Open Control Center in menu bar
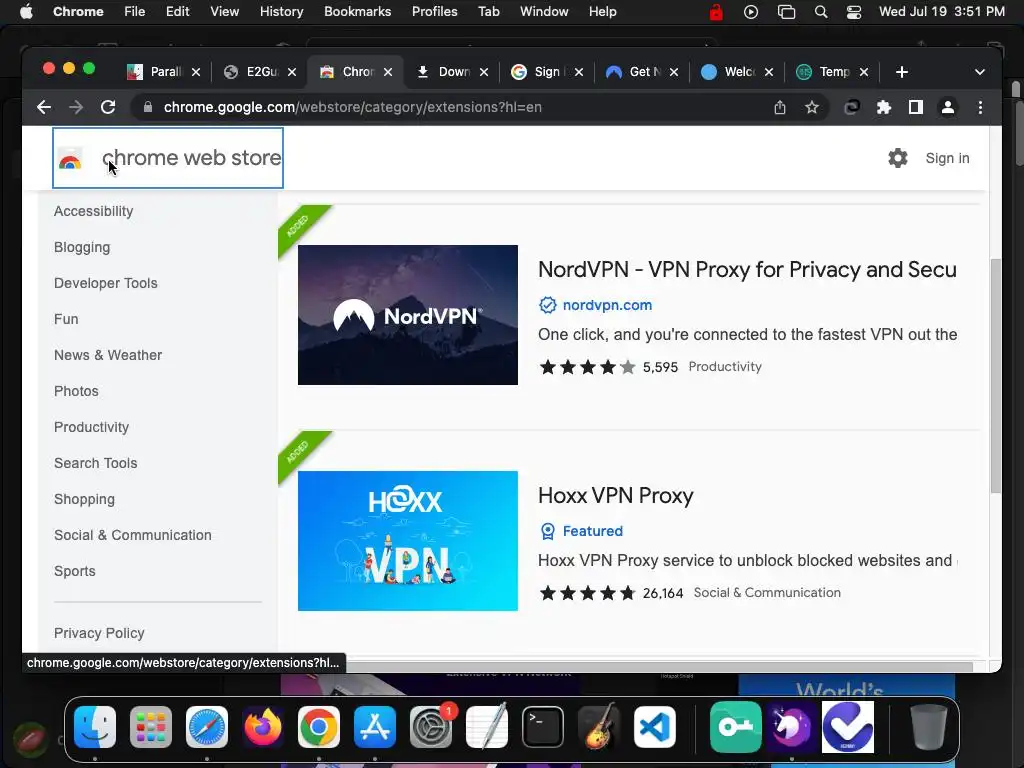 854,12
